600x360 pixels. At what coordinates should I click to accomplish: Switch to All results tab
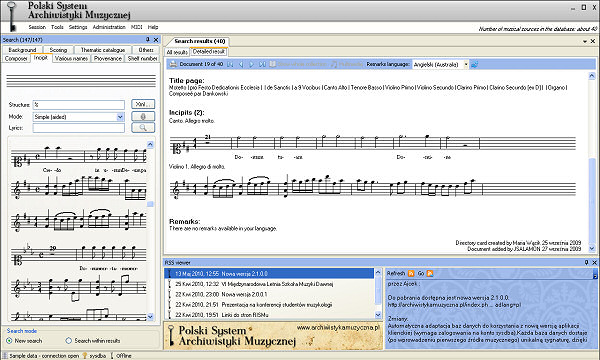coord(177,52)
